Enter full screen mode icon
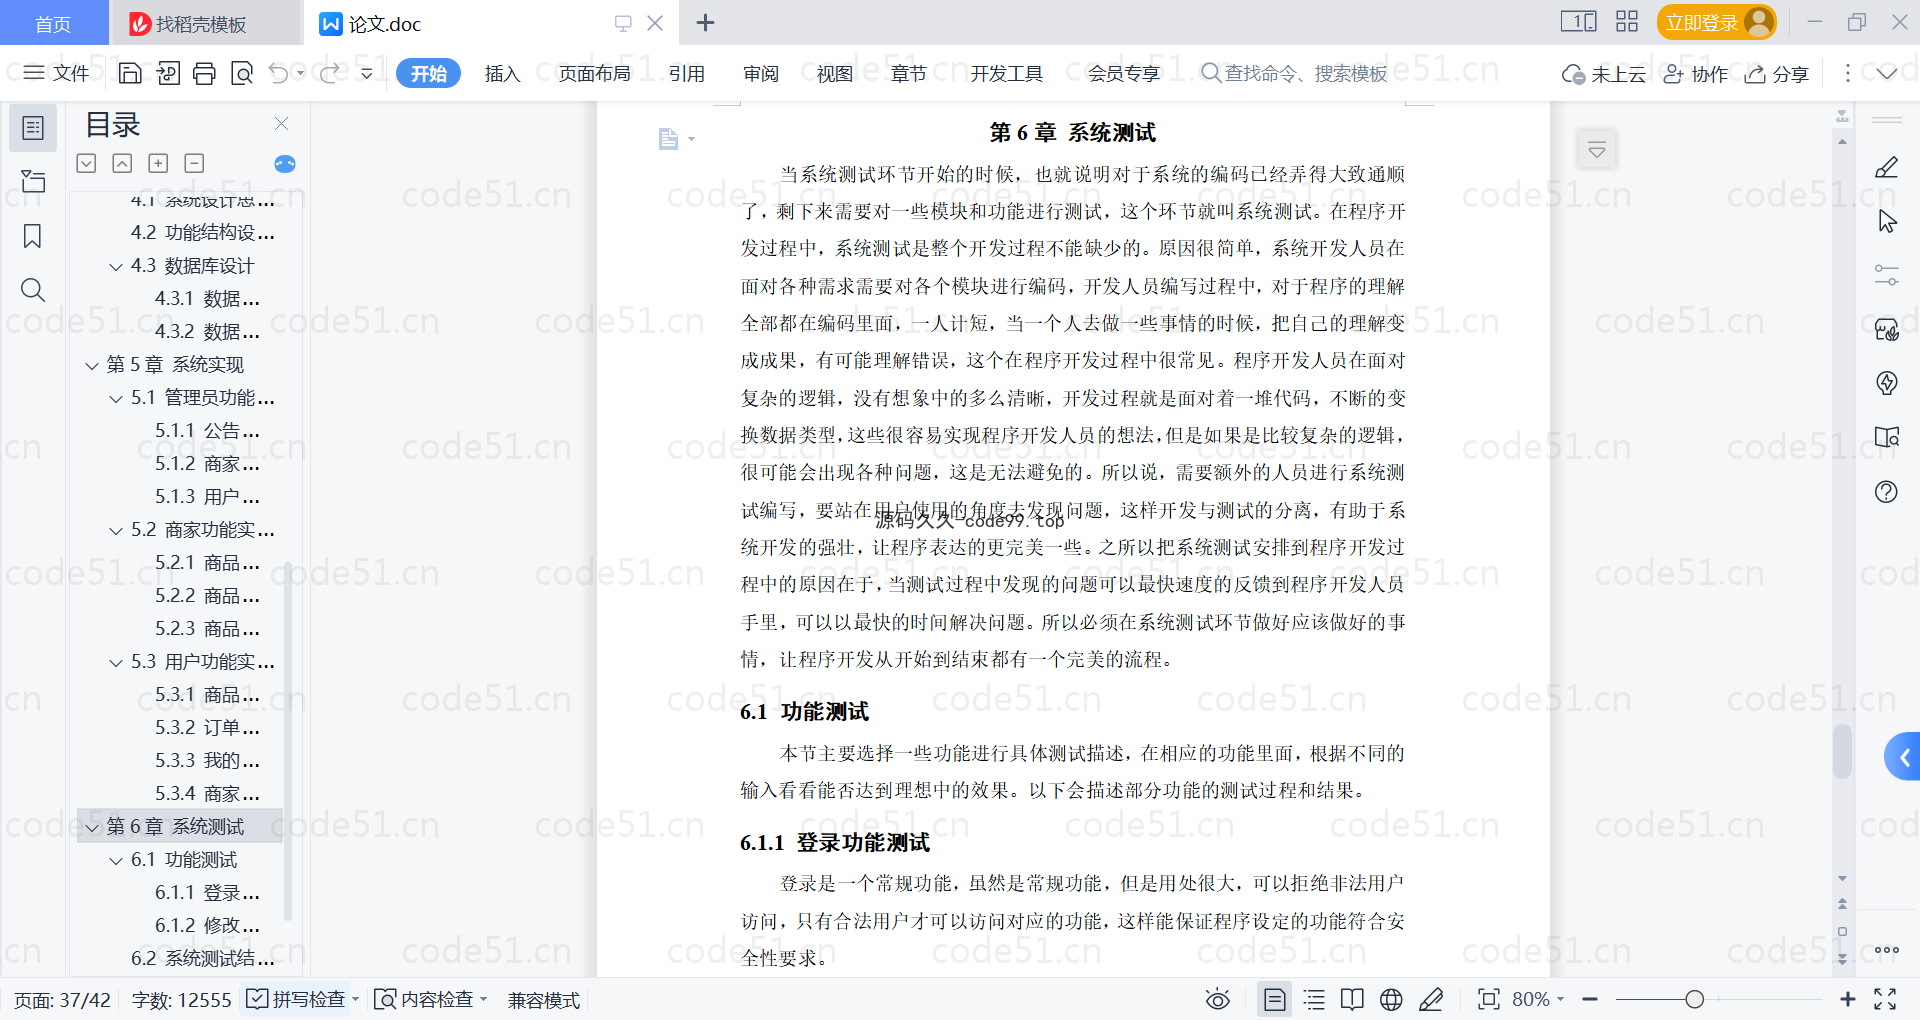1920x1020 pixels. tap(1885, 999)
